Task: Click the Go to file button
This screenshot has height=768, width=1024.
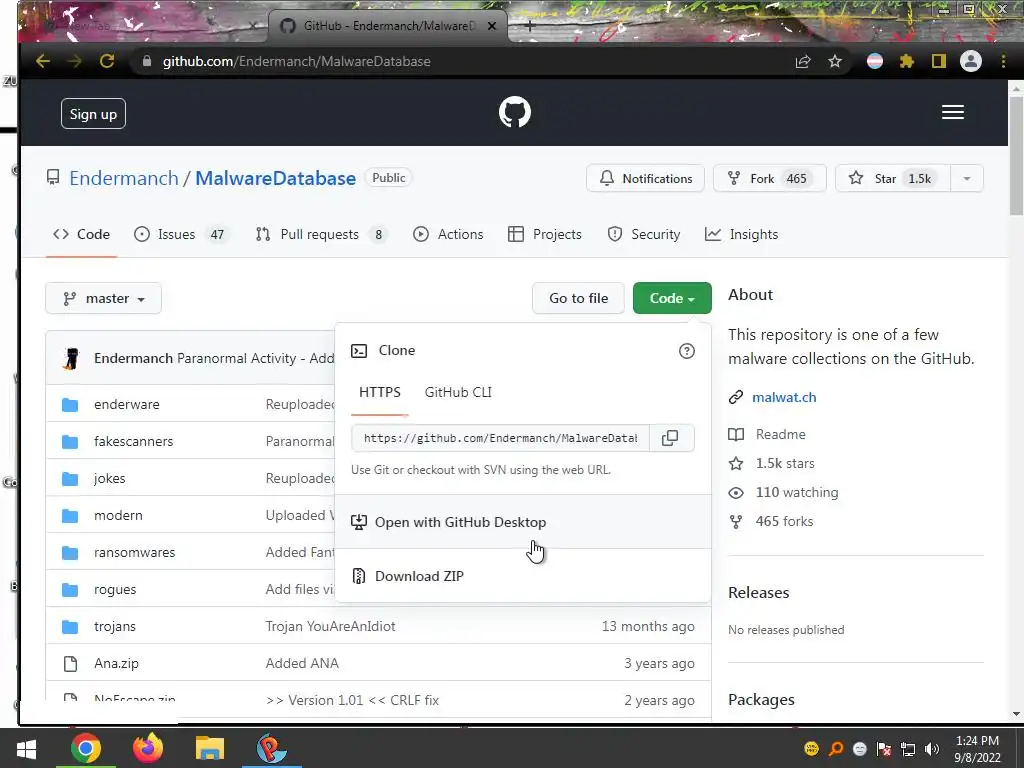Action: click(x=579, y=298)
